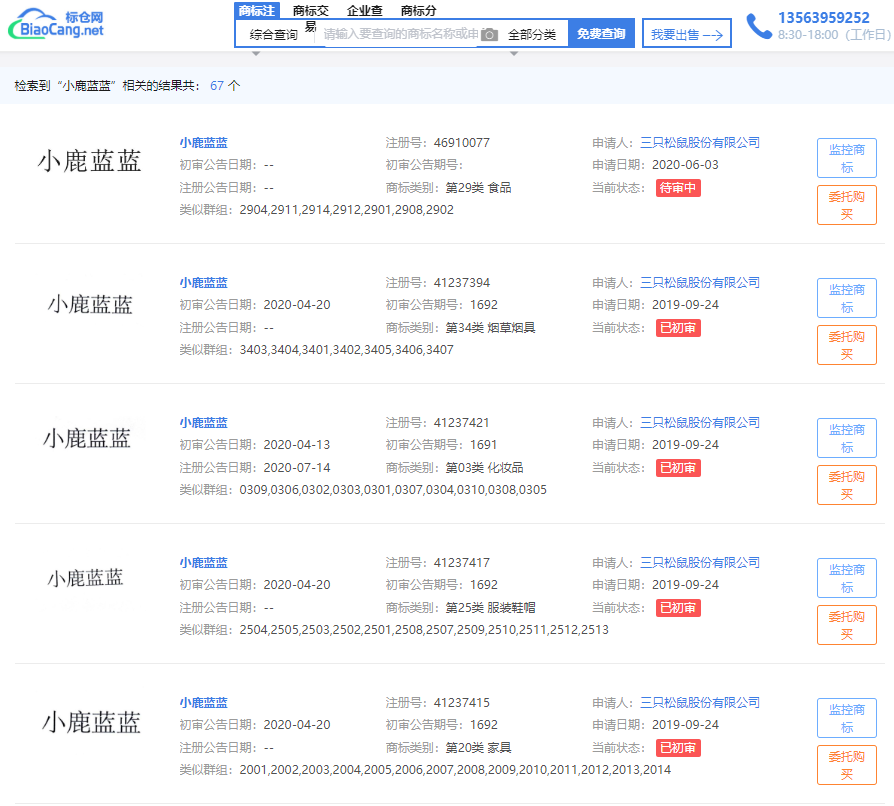Click 委托购买 for registration 41237417
Image resolution: width=894 pixels, height=806 pixels.
(847, 625)
